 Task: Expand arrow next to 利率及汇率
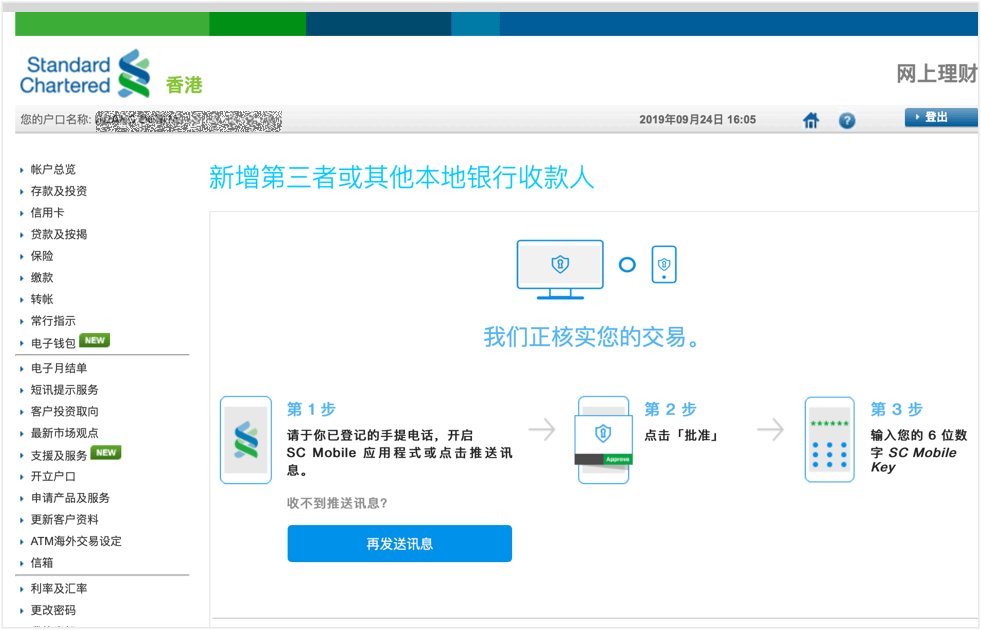tap(22, 589)
